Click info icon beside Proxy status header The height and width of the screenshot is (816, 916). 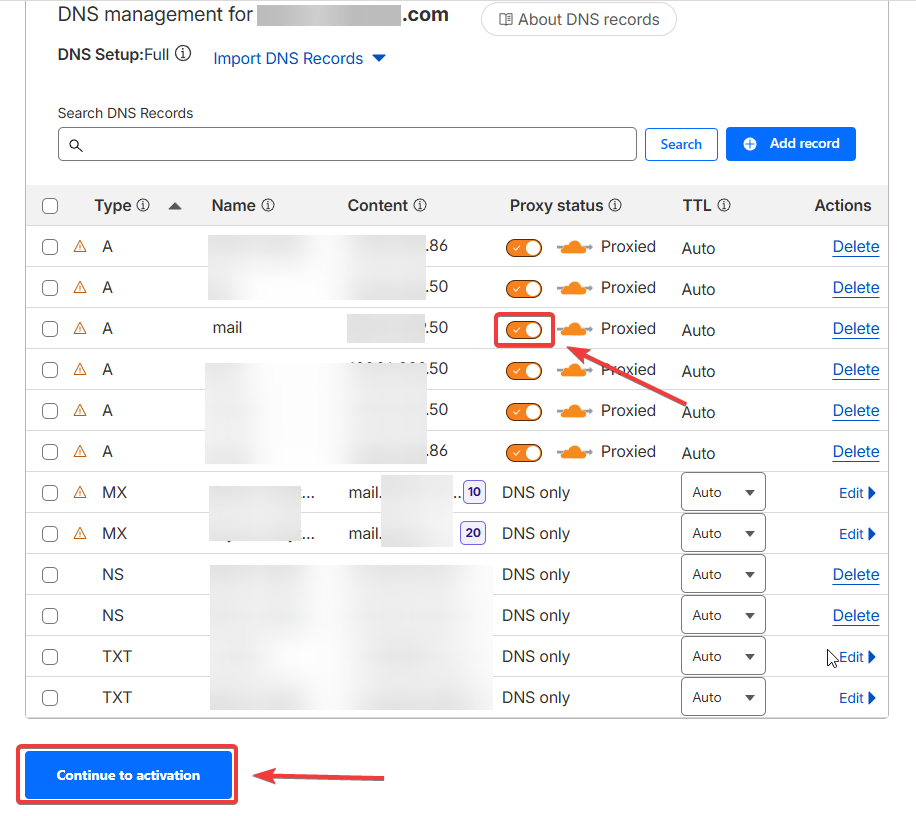coord(615,205)
